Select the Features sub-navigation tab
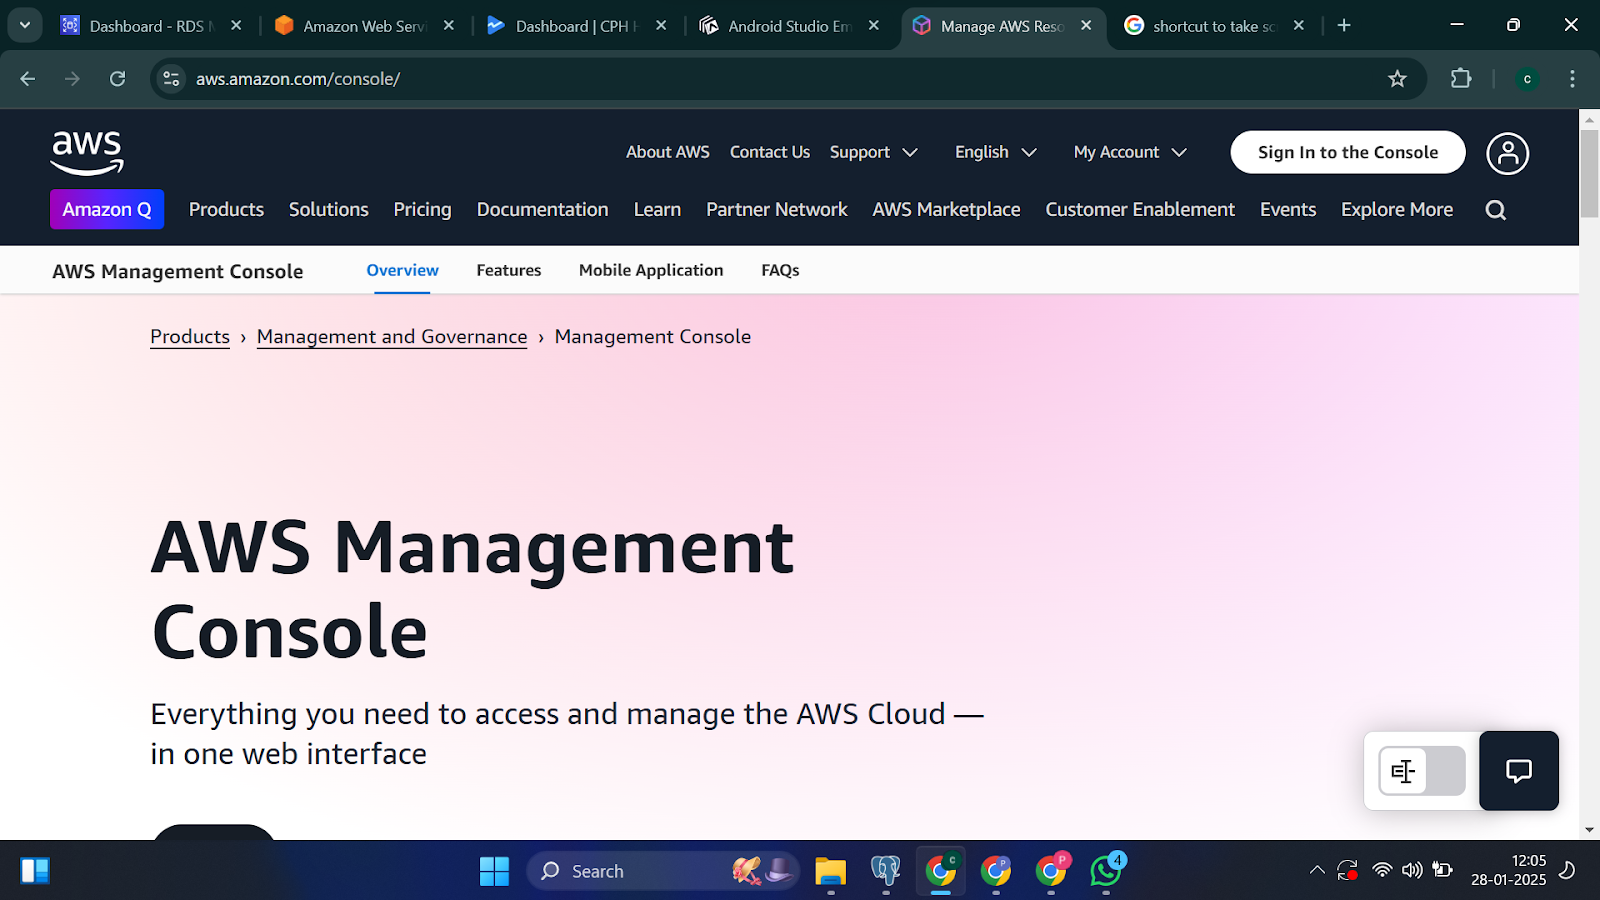Screen dimensions: 1600x900 [509, 270]
